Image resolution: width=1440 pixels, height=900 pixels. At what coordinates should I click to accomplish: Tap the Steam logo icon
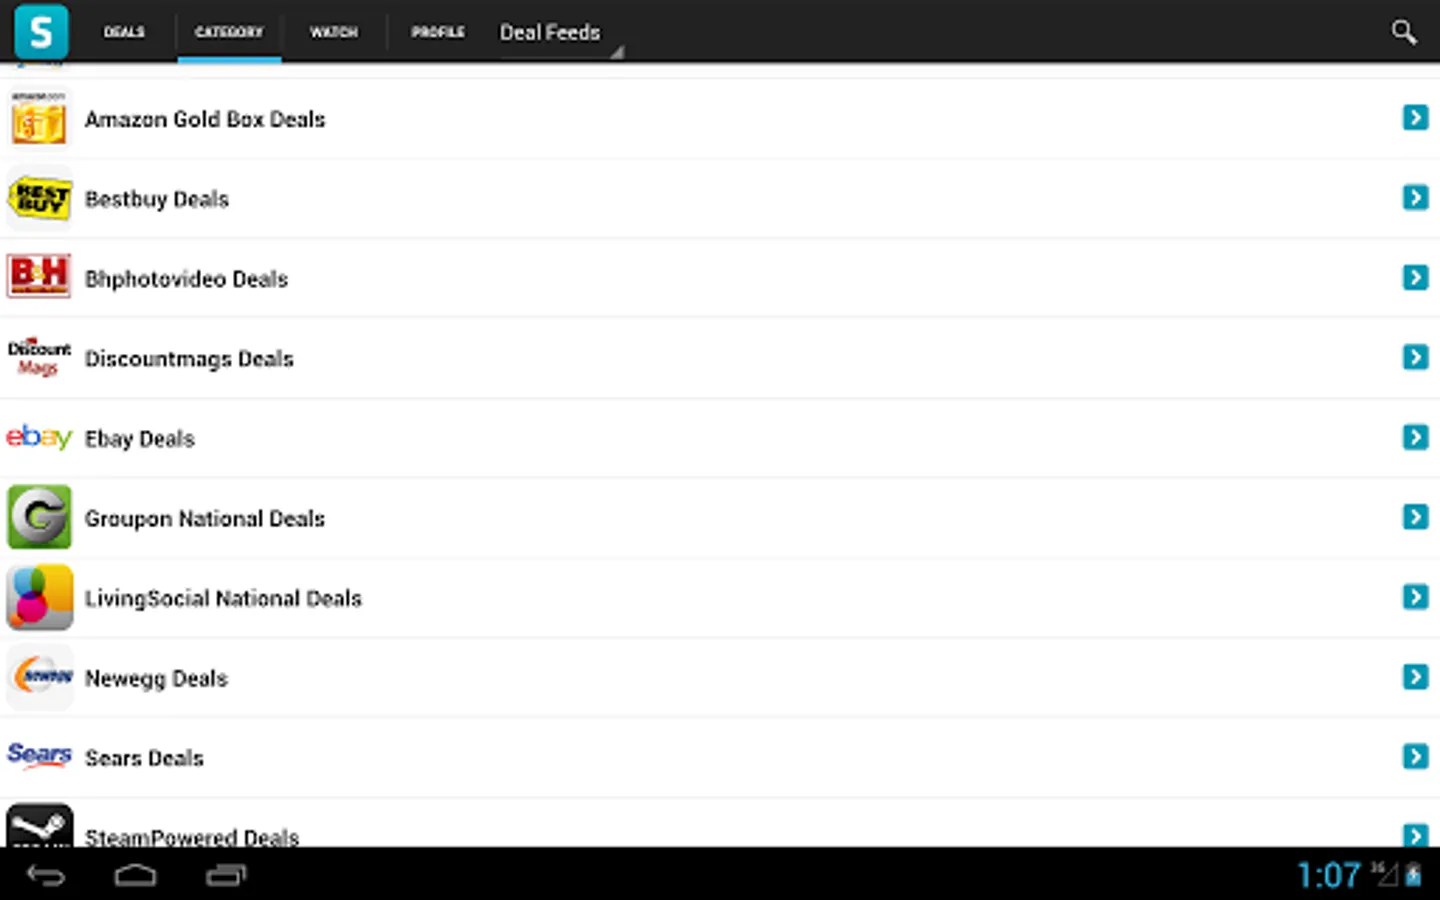pos(40,826)
